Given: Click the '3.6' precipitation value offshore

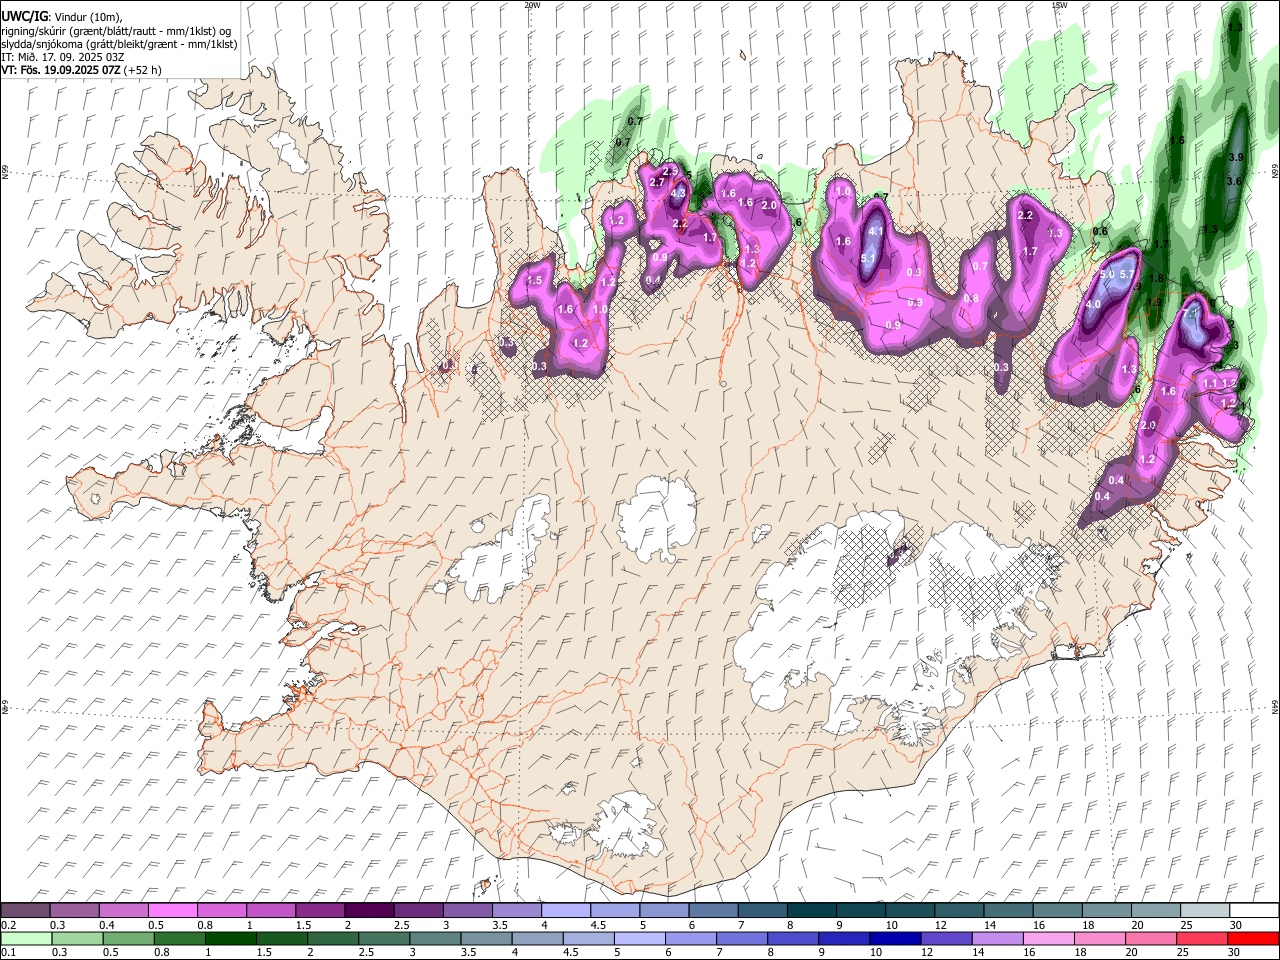Looking at the screenshot, I should coord(1233,181).
